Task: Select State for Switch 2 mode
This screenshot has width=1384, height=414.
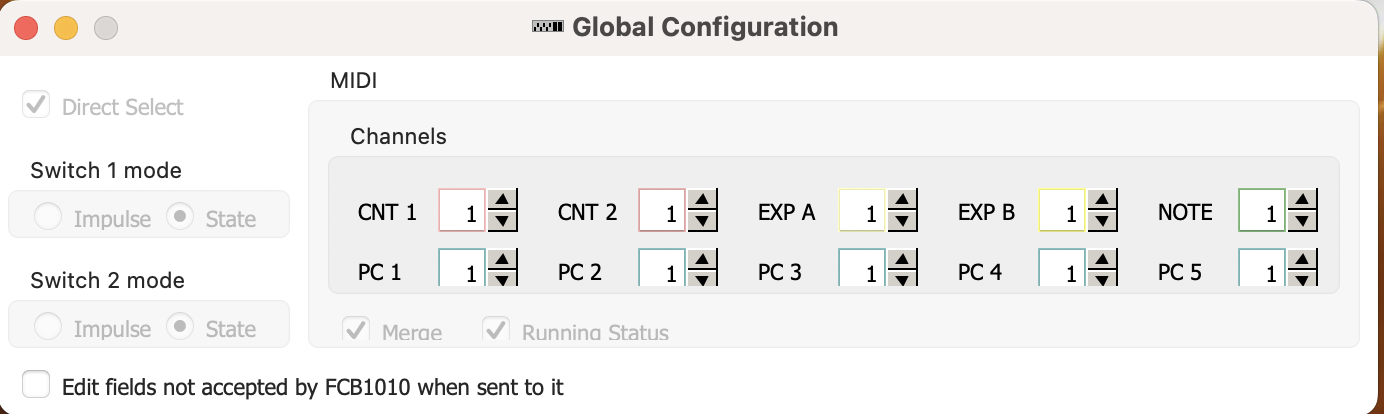Action: [x=180, y=327]
